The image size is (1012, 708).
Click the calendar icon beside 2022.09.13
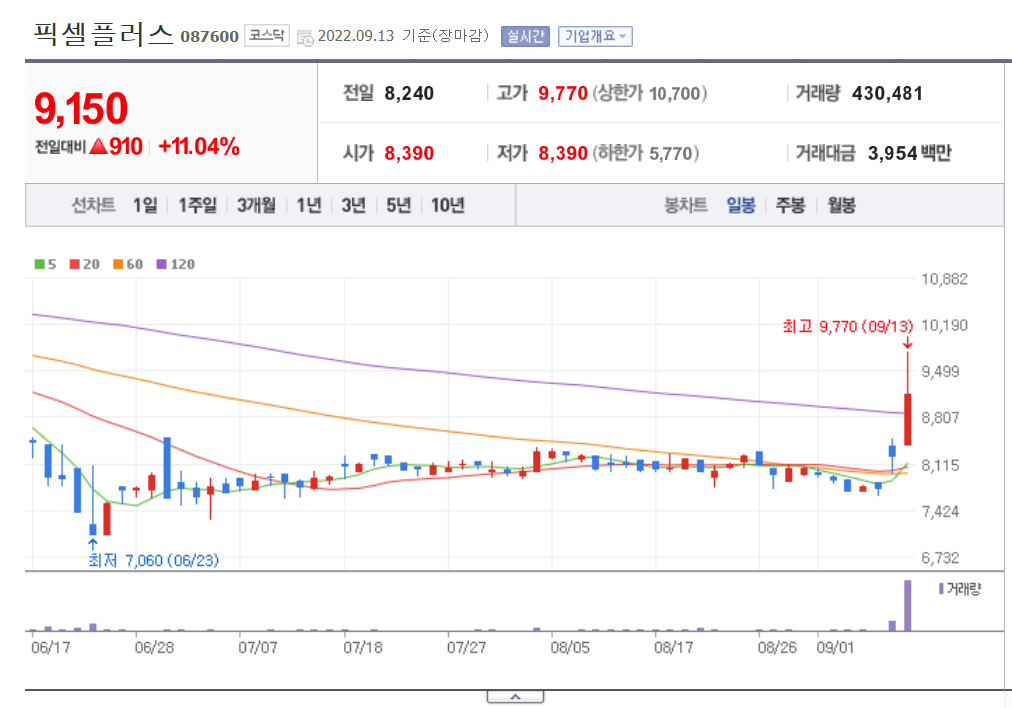(x=305, y=38)
